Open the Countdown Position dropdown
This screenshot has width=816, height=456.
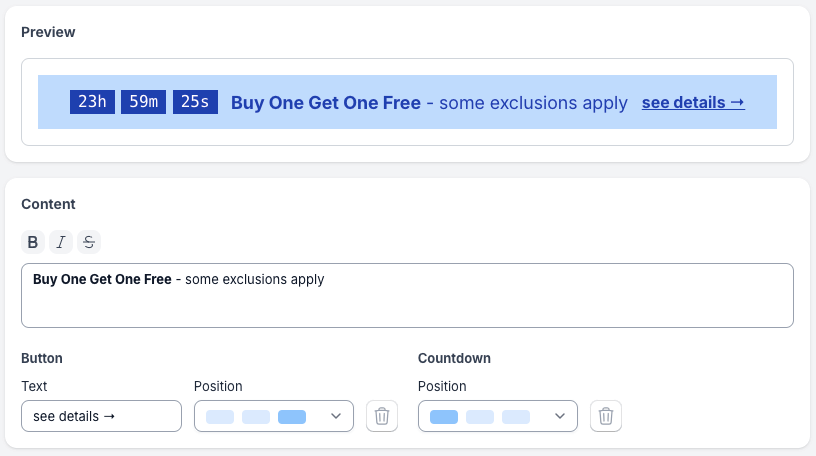click(x=497, y=416)
